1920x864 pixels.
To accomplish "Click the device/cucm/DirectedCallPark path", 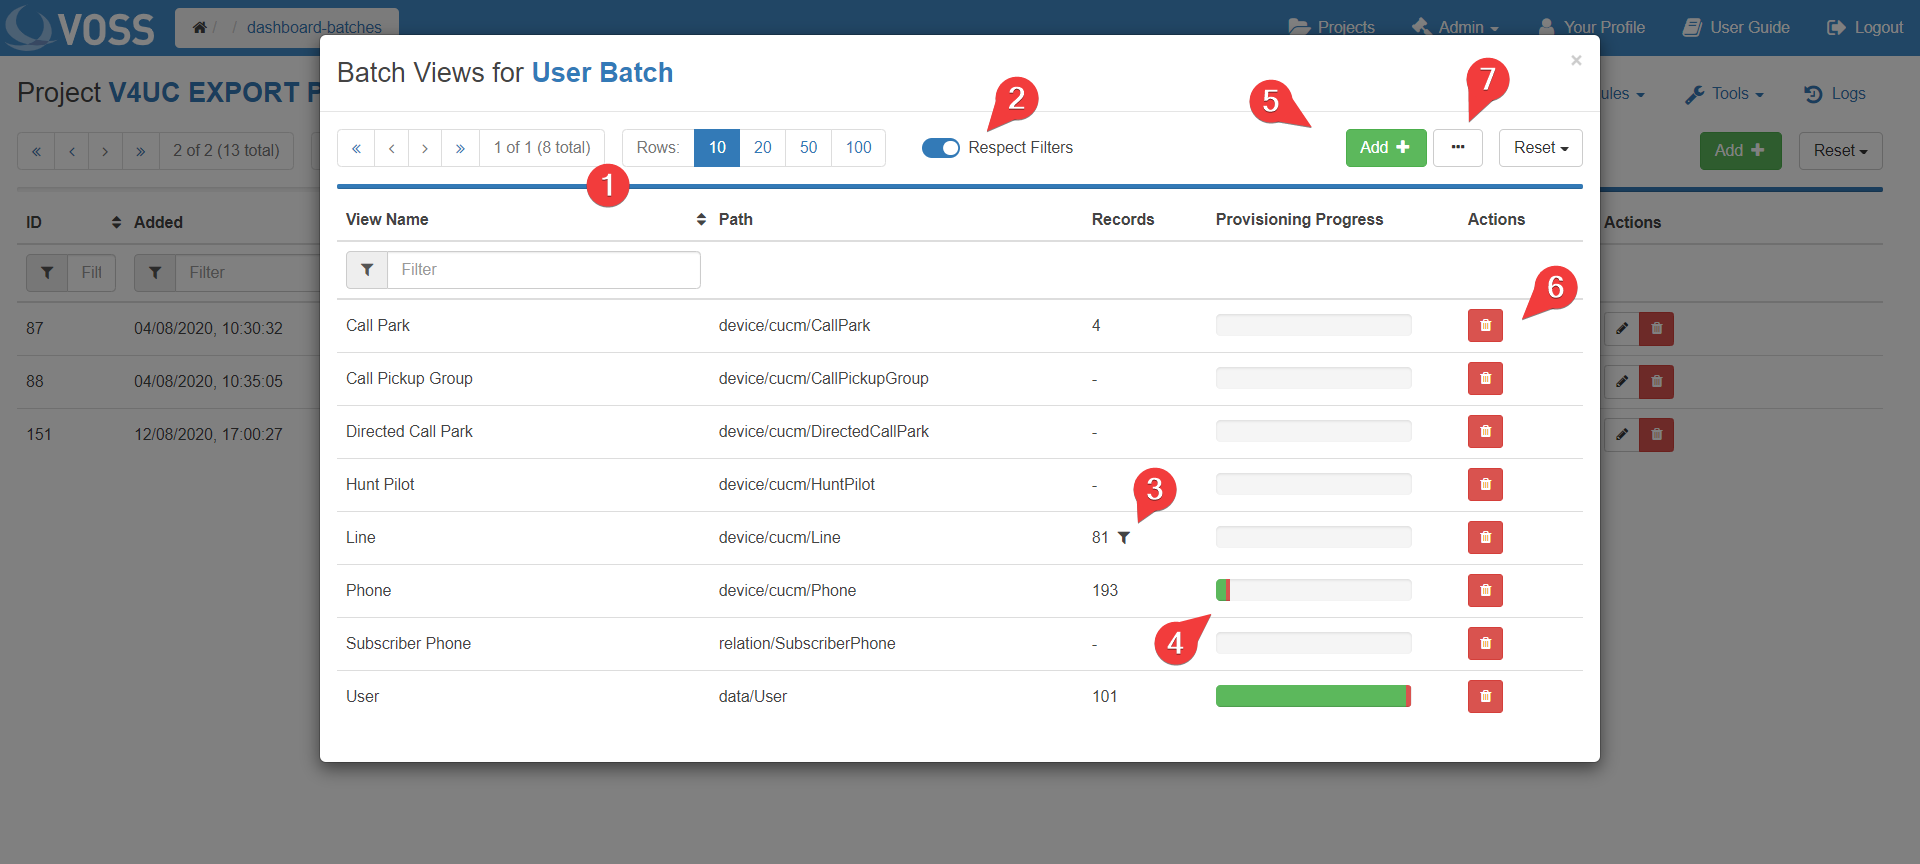I will click(x=824, y=432).
